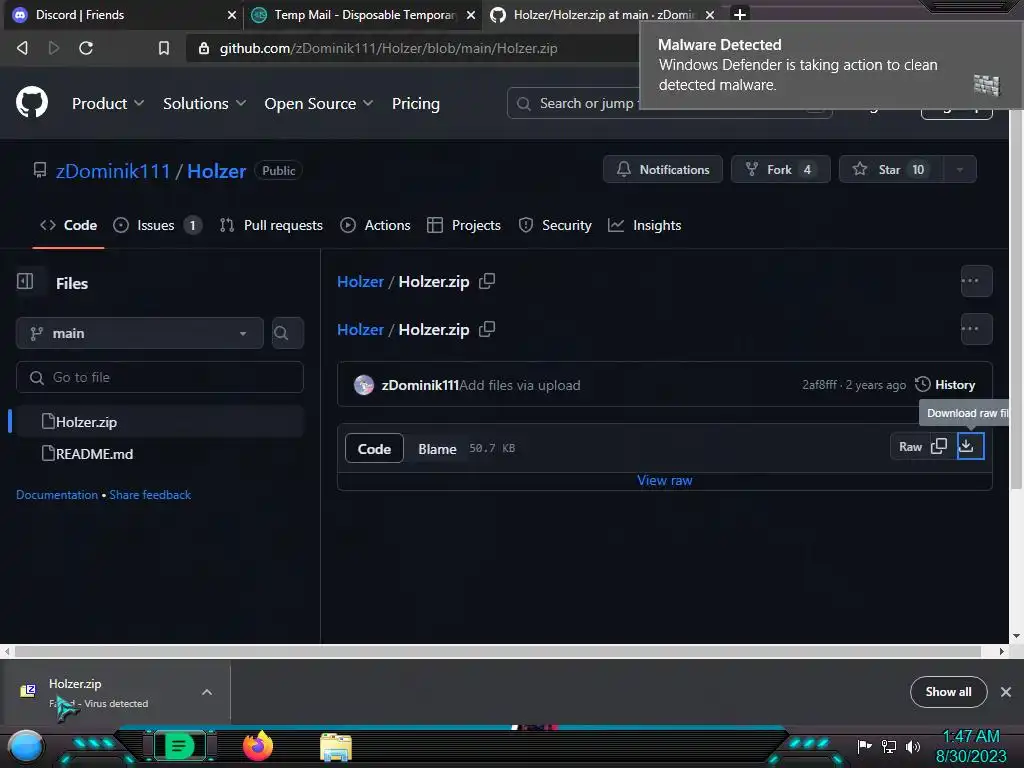Close the Discord Friends tab
The width and height of the screenshot is (1024, 768).
click(231, 14)
